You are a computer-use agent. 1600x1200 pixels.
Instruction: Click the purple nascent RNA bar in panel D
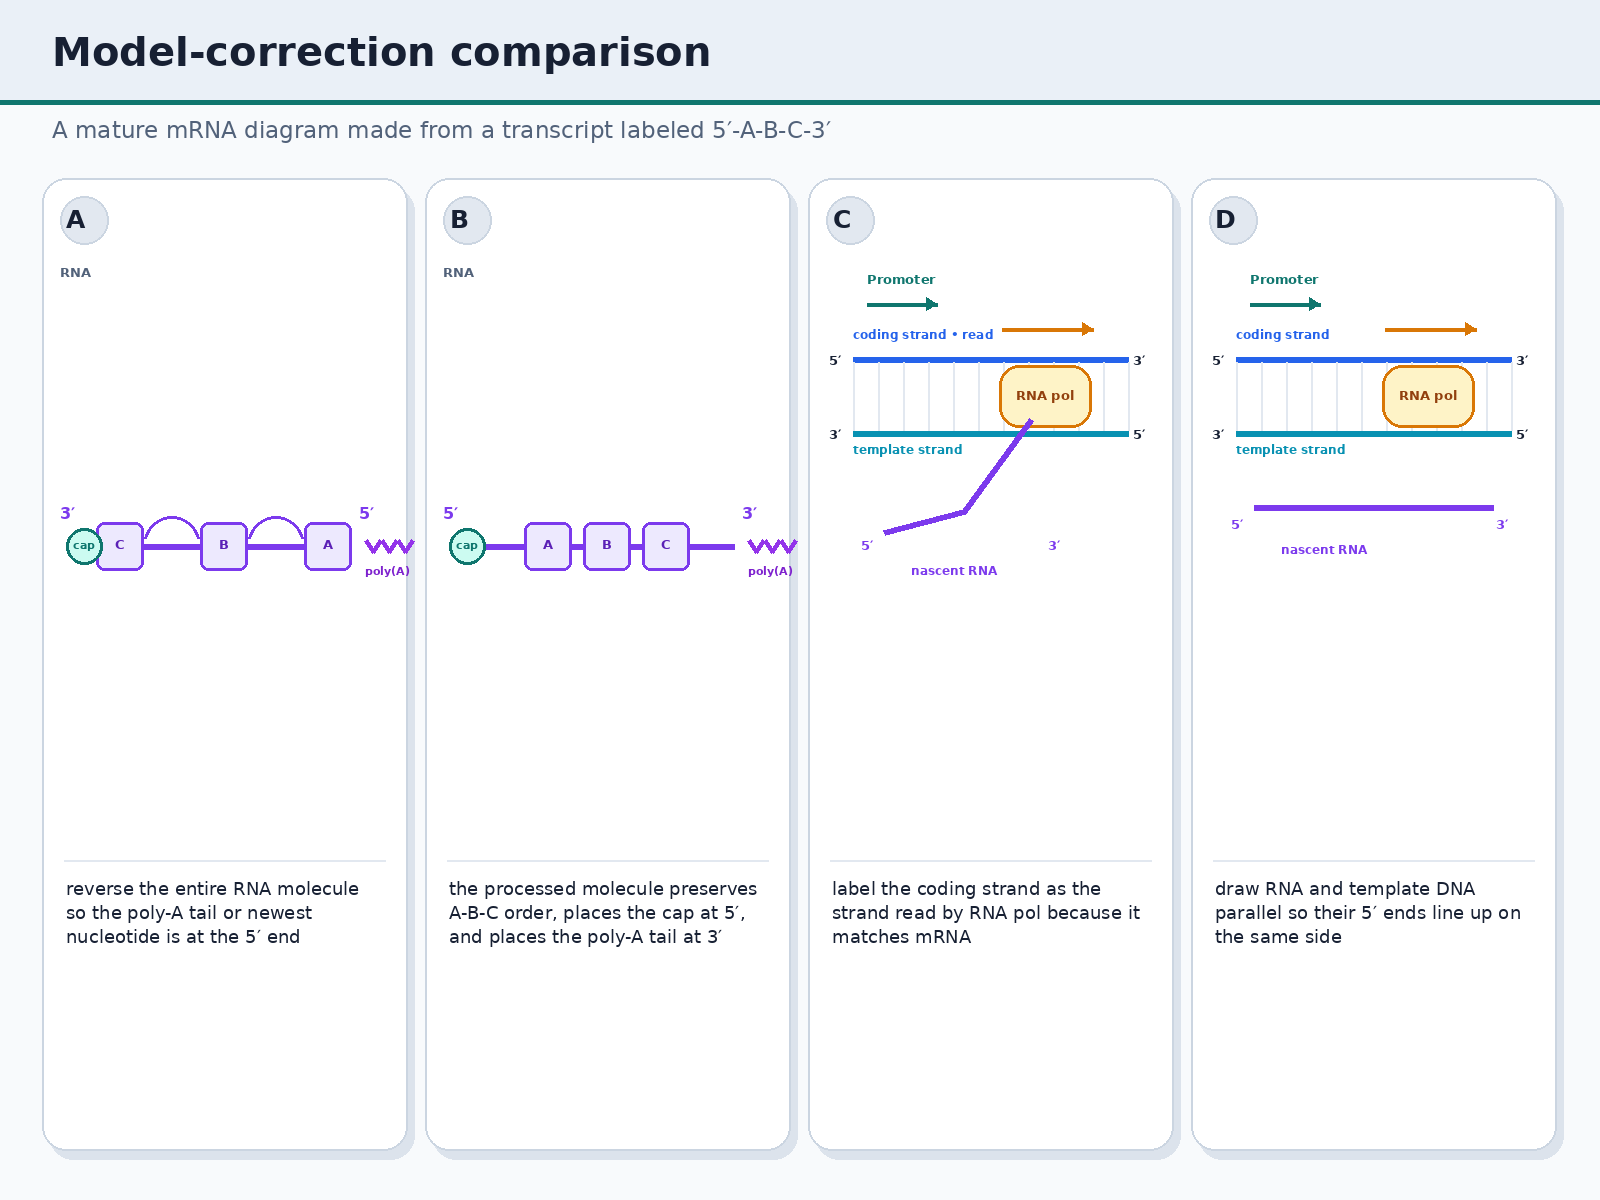tap(1374, 508)
